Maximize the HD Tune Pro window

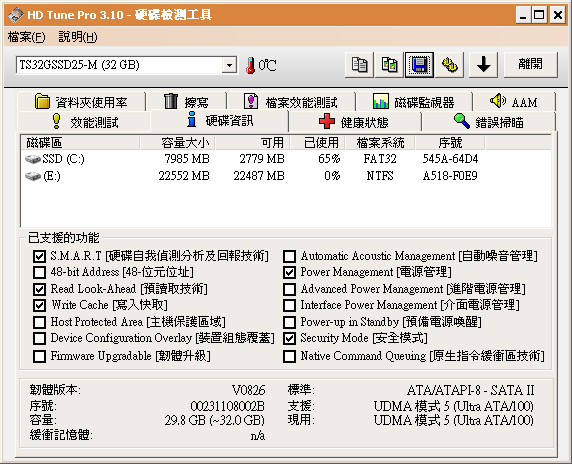(540, 15)
